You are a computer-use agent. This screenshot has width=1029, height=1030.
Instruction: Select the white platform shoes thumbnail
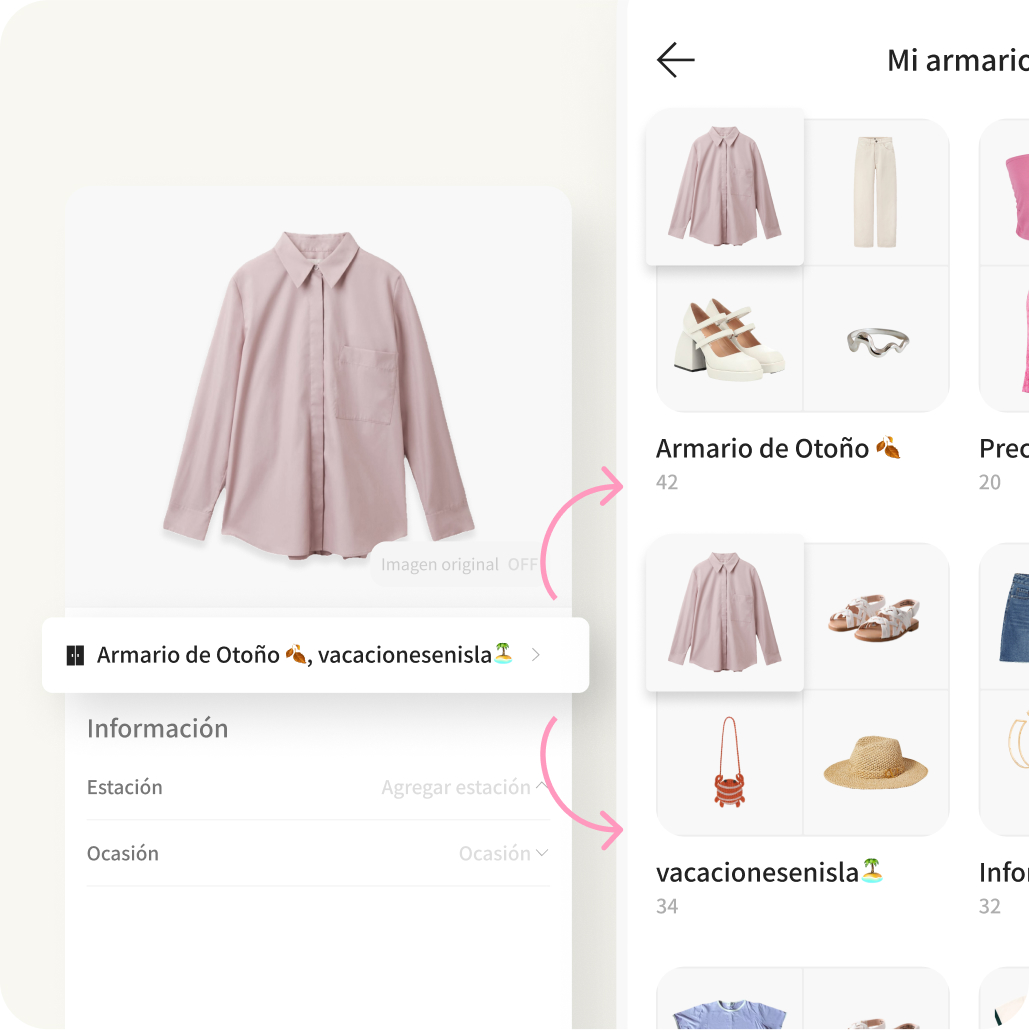729,339
